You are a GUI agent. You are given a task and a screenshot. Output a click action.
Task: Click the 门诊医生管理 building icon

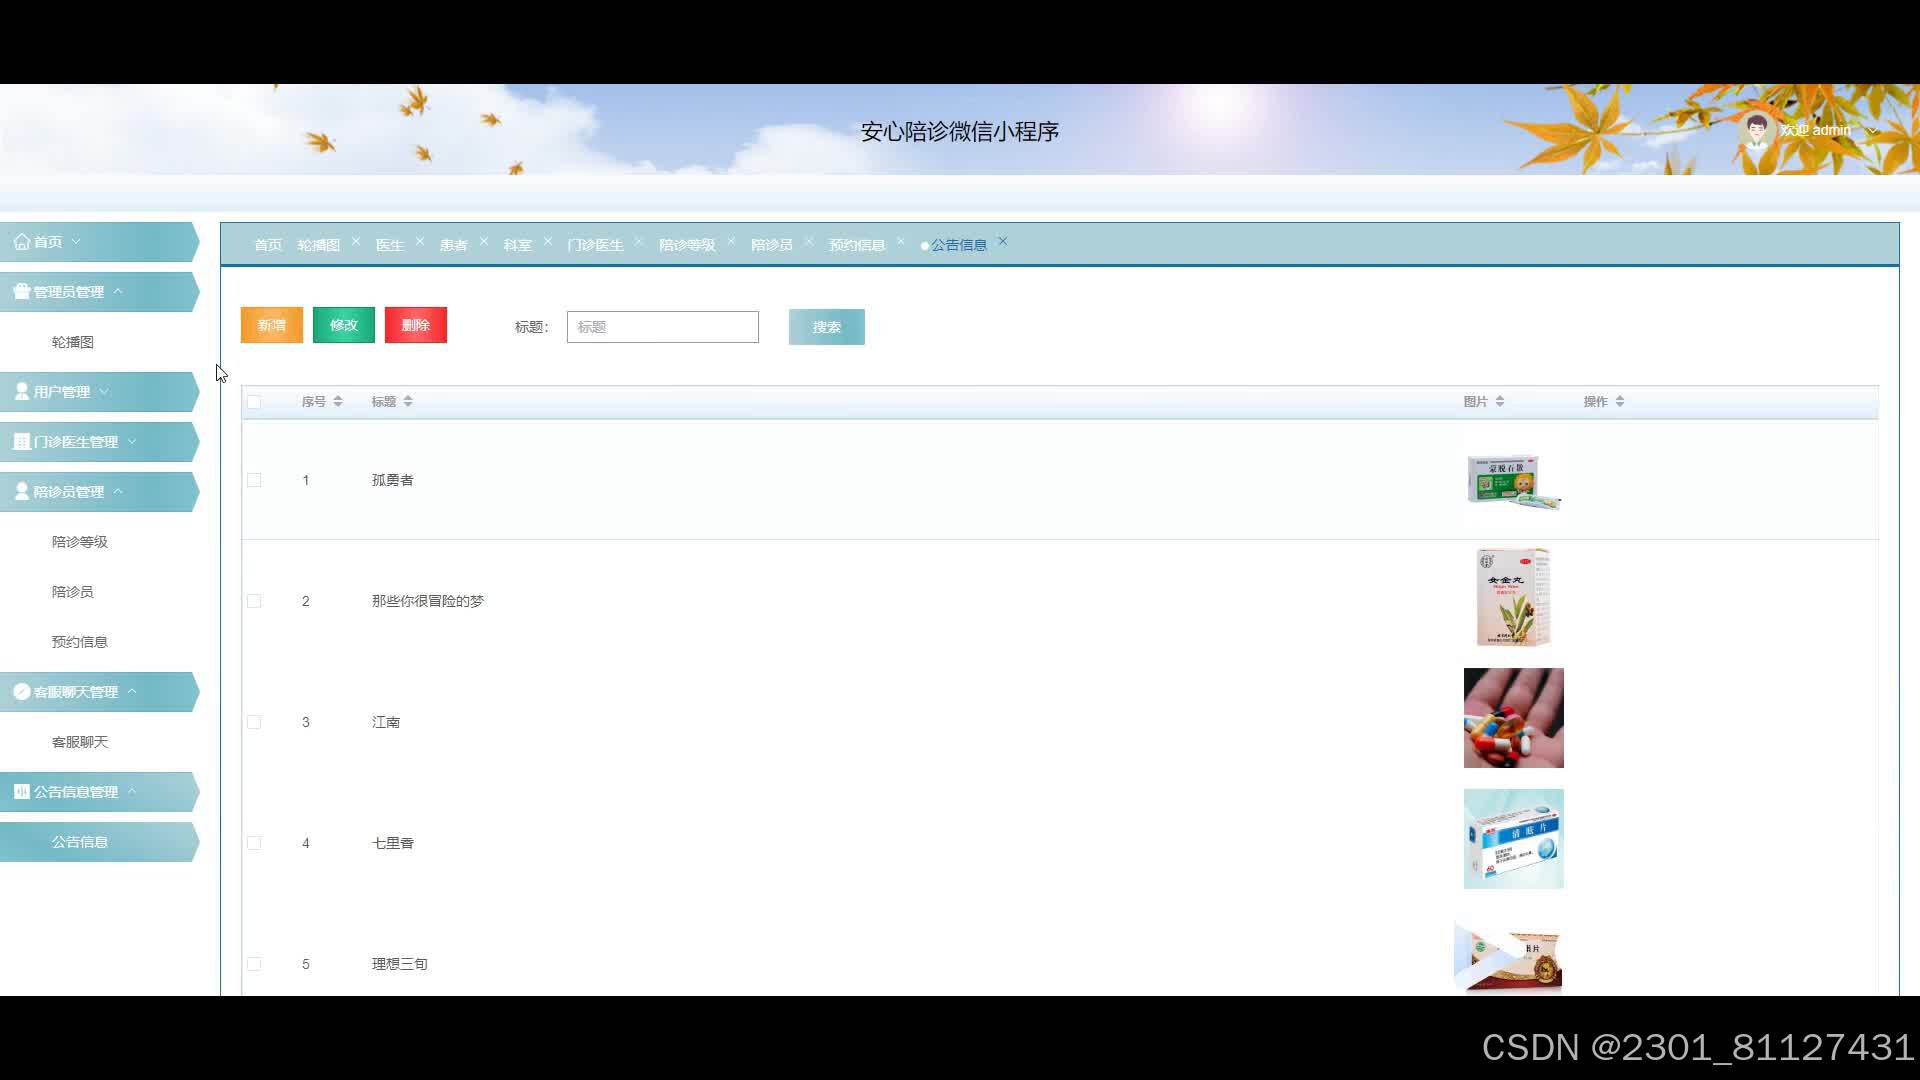click(x=22, y=442)
